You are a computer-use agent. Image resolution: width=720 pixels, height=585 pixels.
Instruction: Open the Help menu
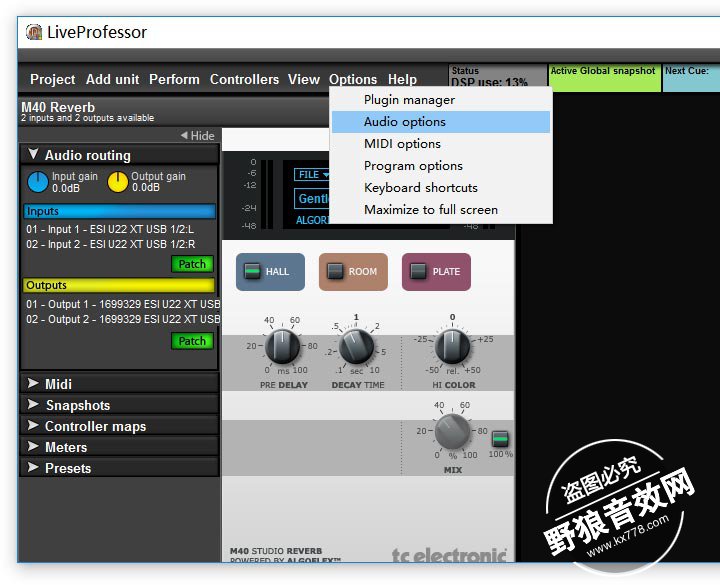pyautogui.click(x=402, y=79)
